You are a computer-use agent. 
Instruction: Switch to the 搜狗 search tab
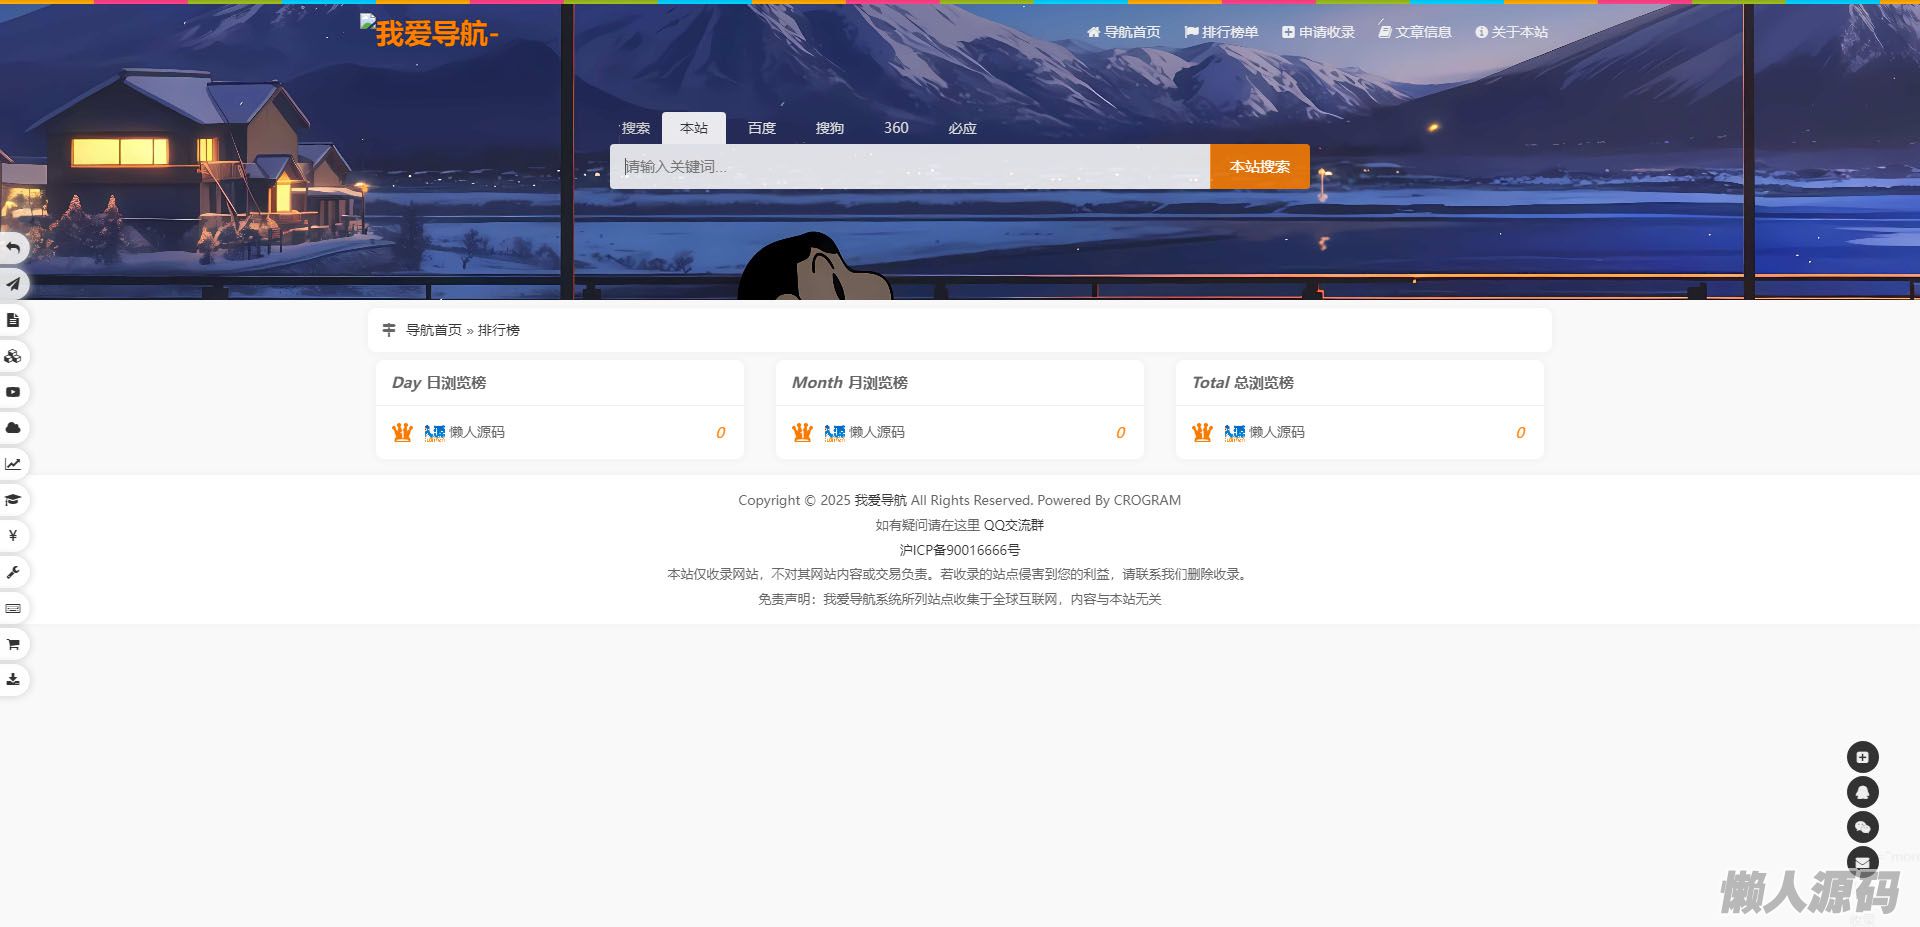830,128
